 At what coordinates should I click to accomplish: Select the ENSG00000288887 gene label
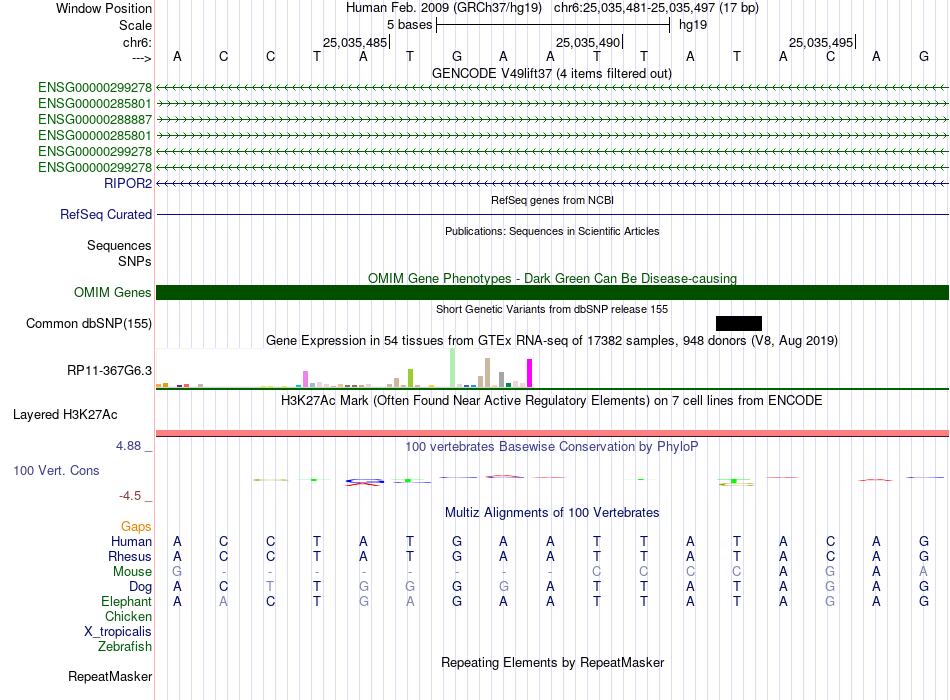(95, 119)
